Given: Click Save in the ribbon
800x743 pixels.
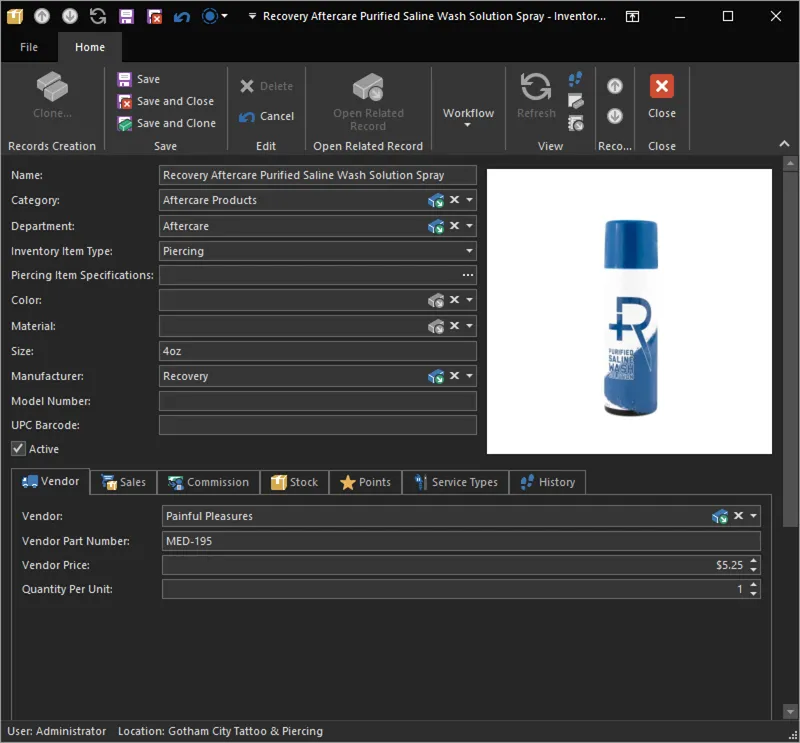Looking at the screenshot, I should (x=139, y=79).
